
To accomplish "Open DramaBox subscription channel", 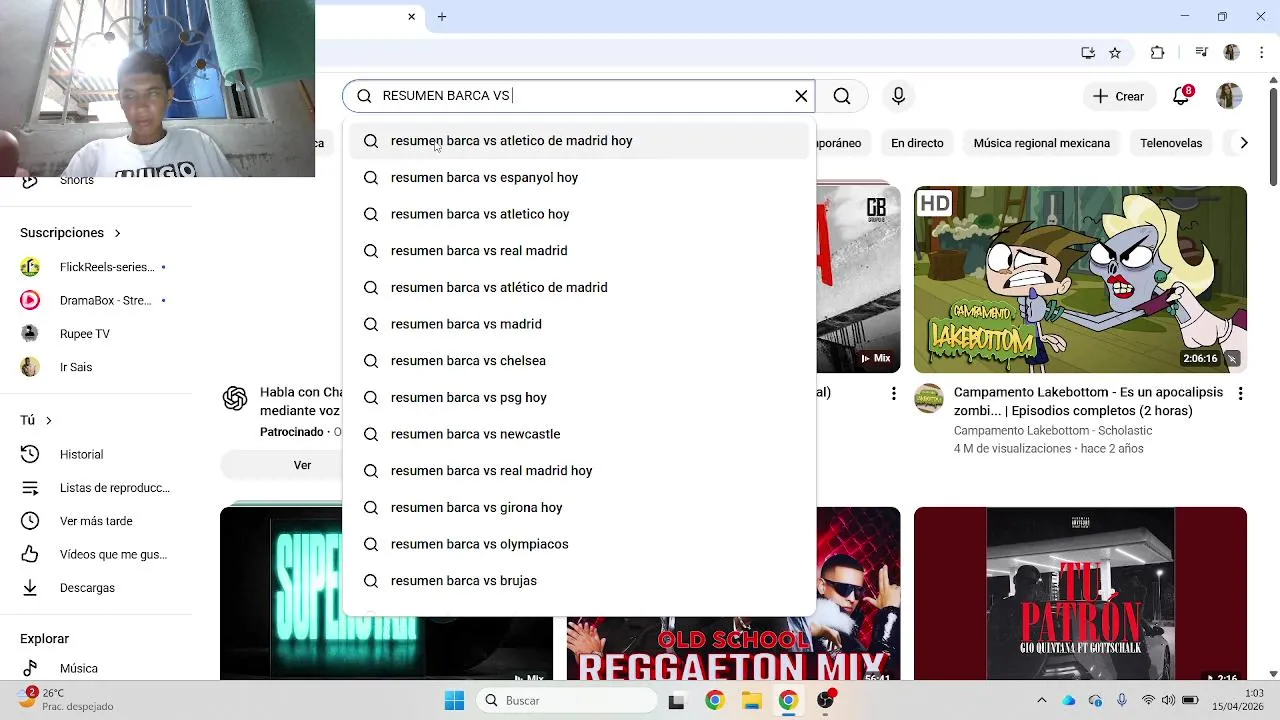I will pos(98,300).
